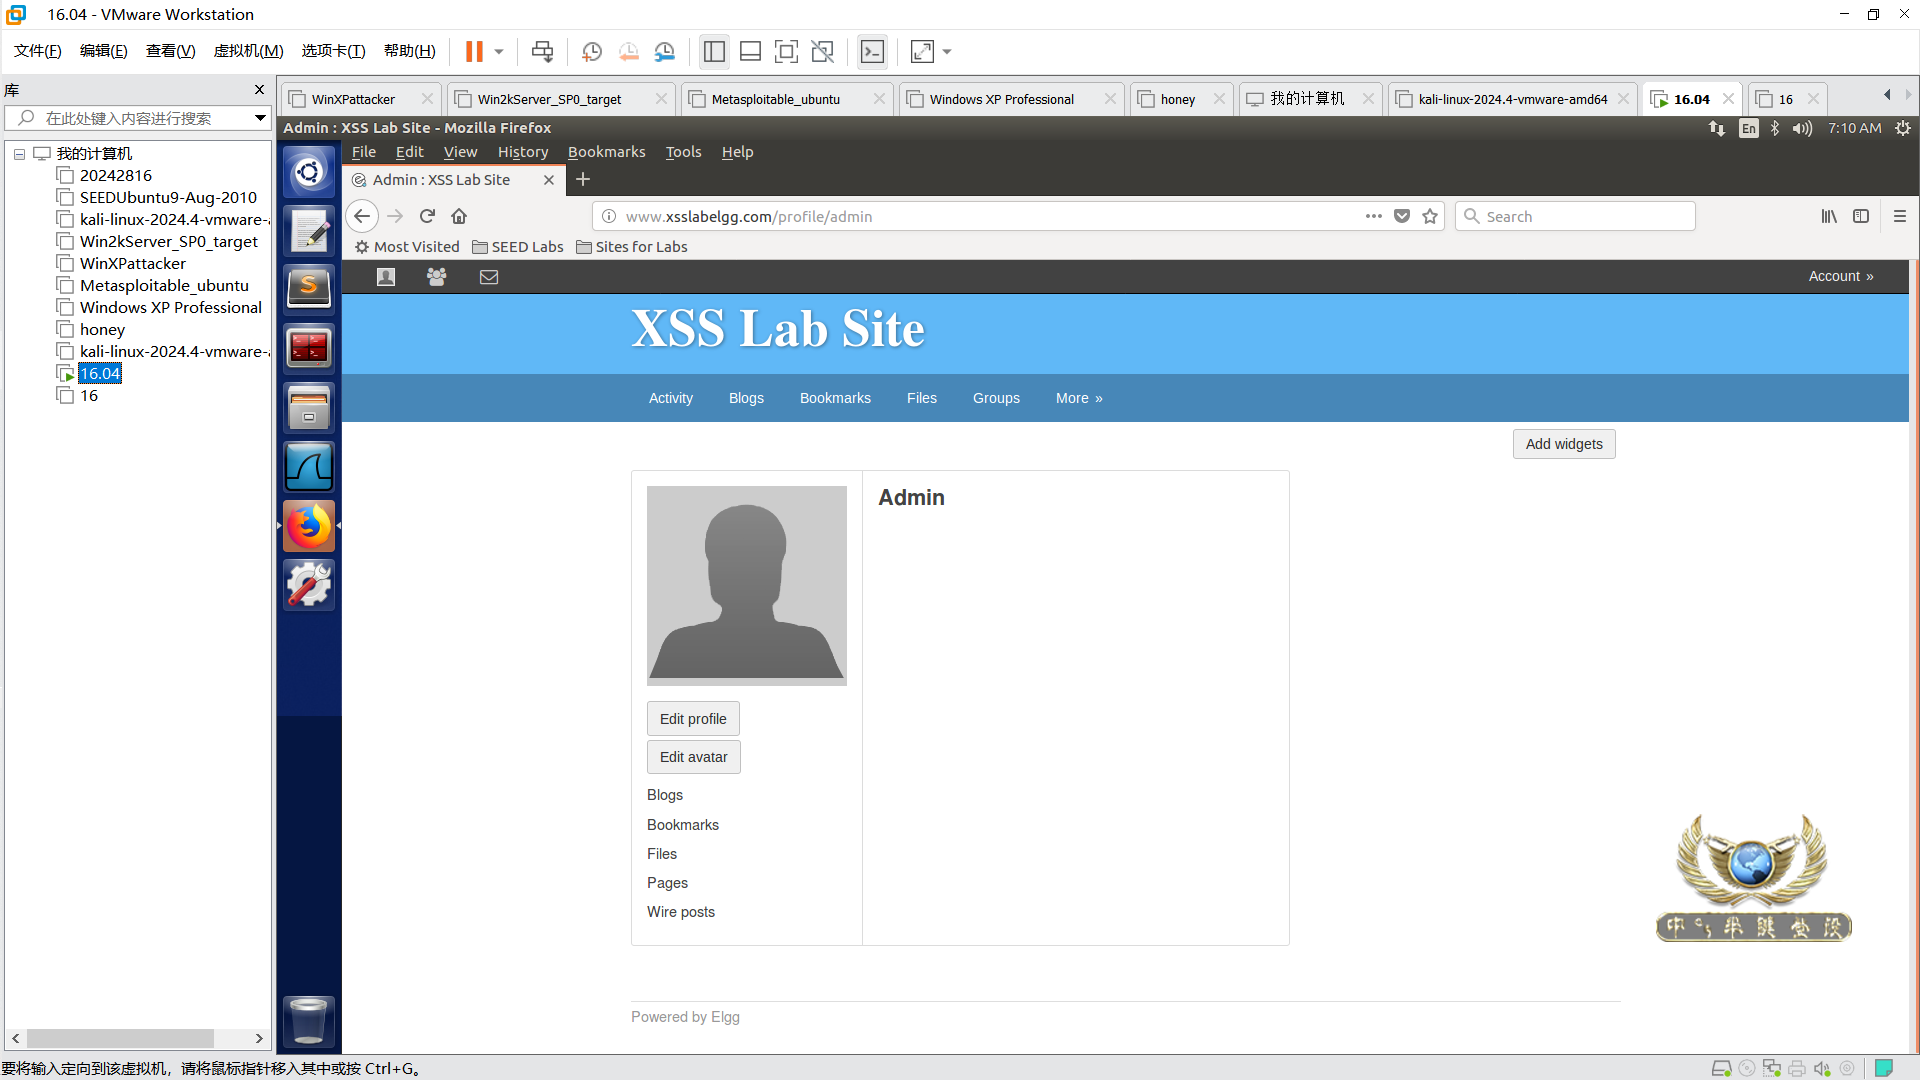Open Elgg messages envelope icon

click(489, 277)
